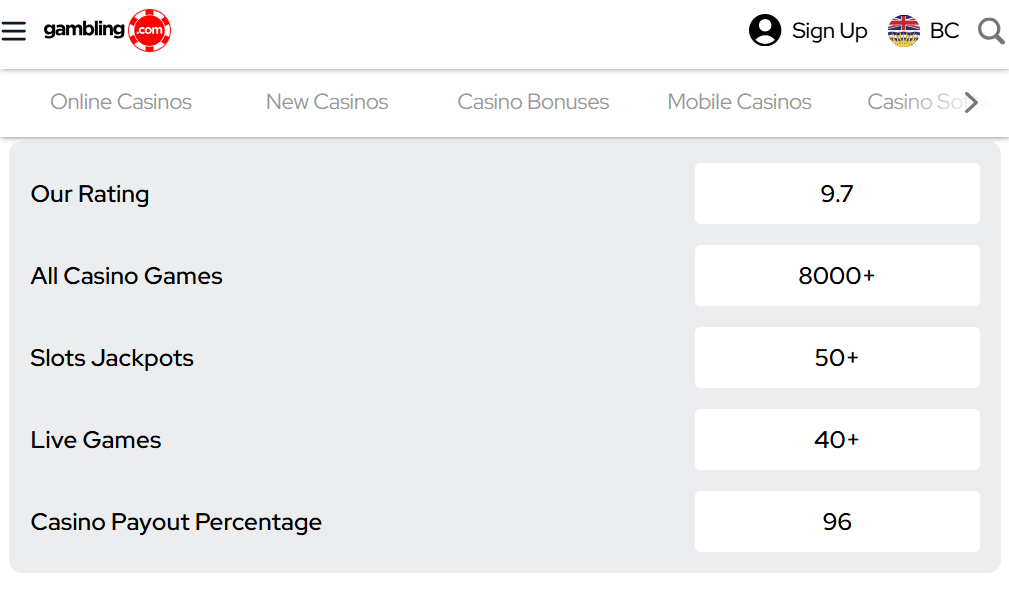Click the 9.7 rating value box
The width and height of the screenshot is (1009, 595).
pyautogui.click(x=837, y=194)
